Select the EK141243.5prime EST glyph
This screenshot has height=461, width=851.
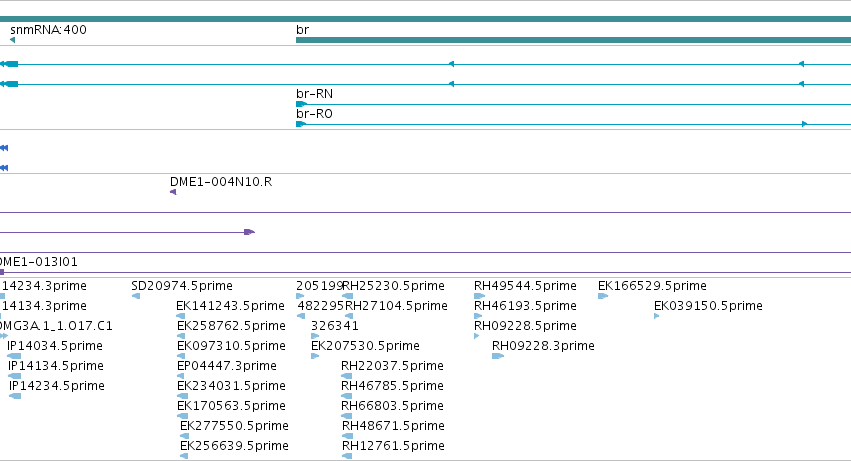pyautogui.click(x=181, y=316)
